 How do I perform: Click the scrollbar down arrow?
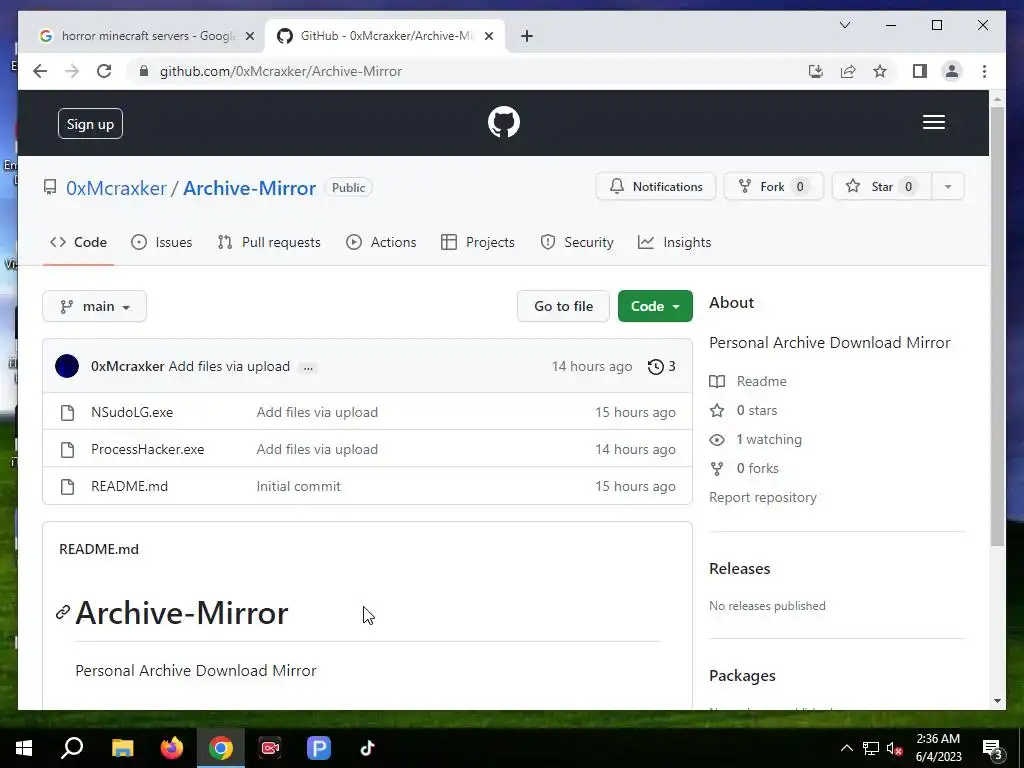tap(997, 701)
